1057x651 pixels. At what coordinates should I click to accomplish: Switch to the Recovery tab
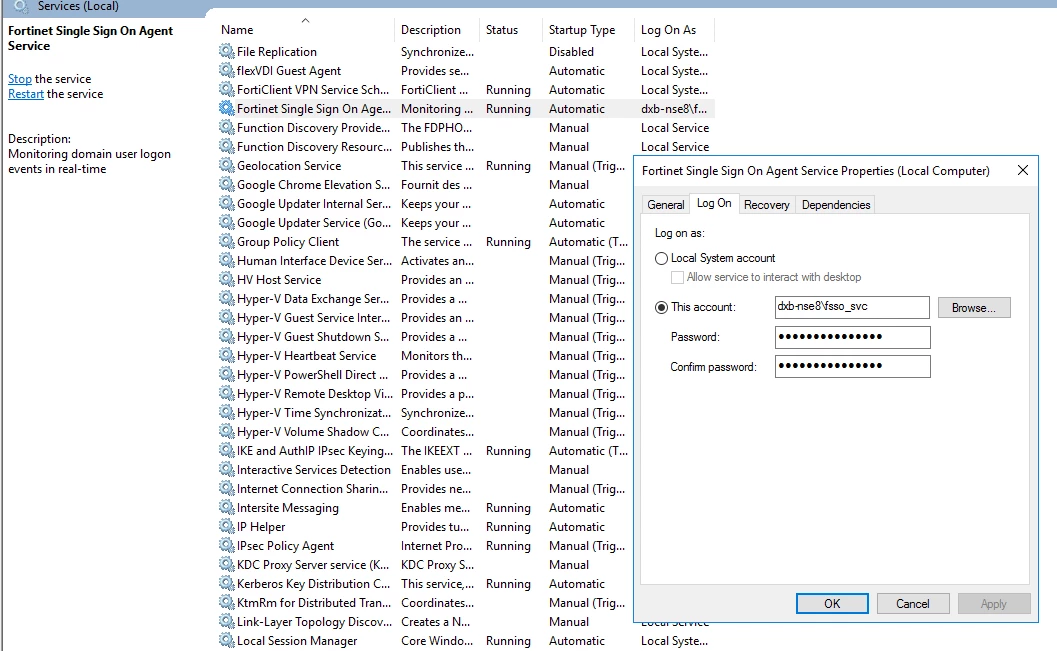pyautogui.click(x=766, y=205)
